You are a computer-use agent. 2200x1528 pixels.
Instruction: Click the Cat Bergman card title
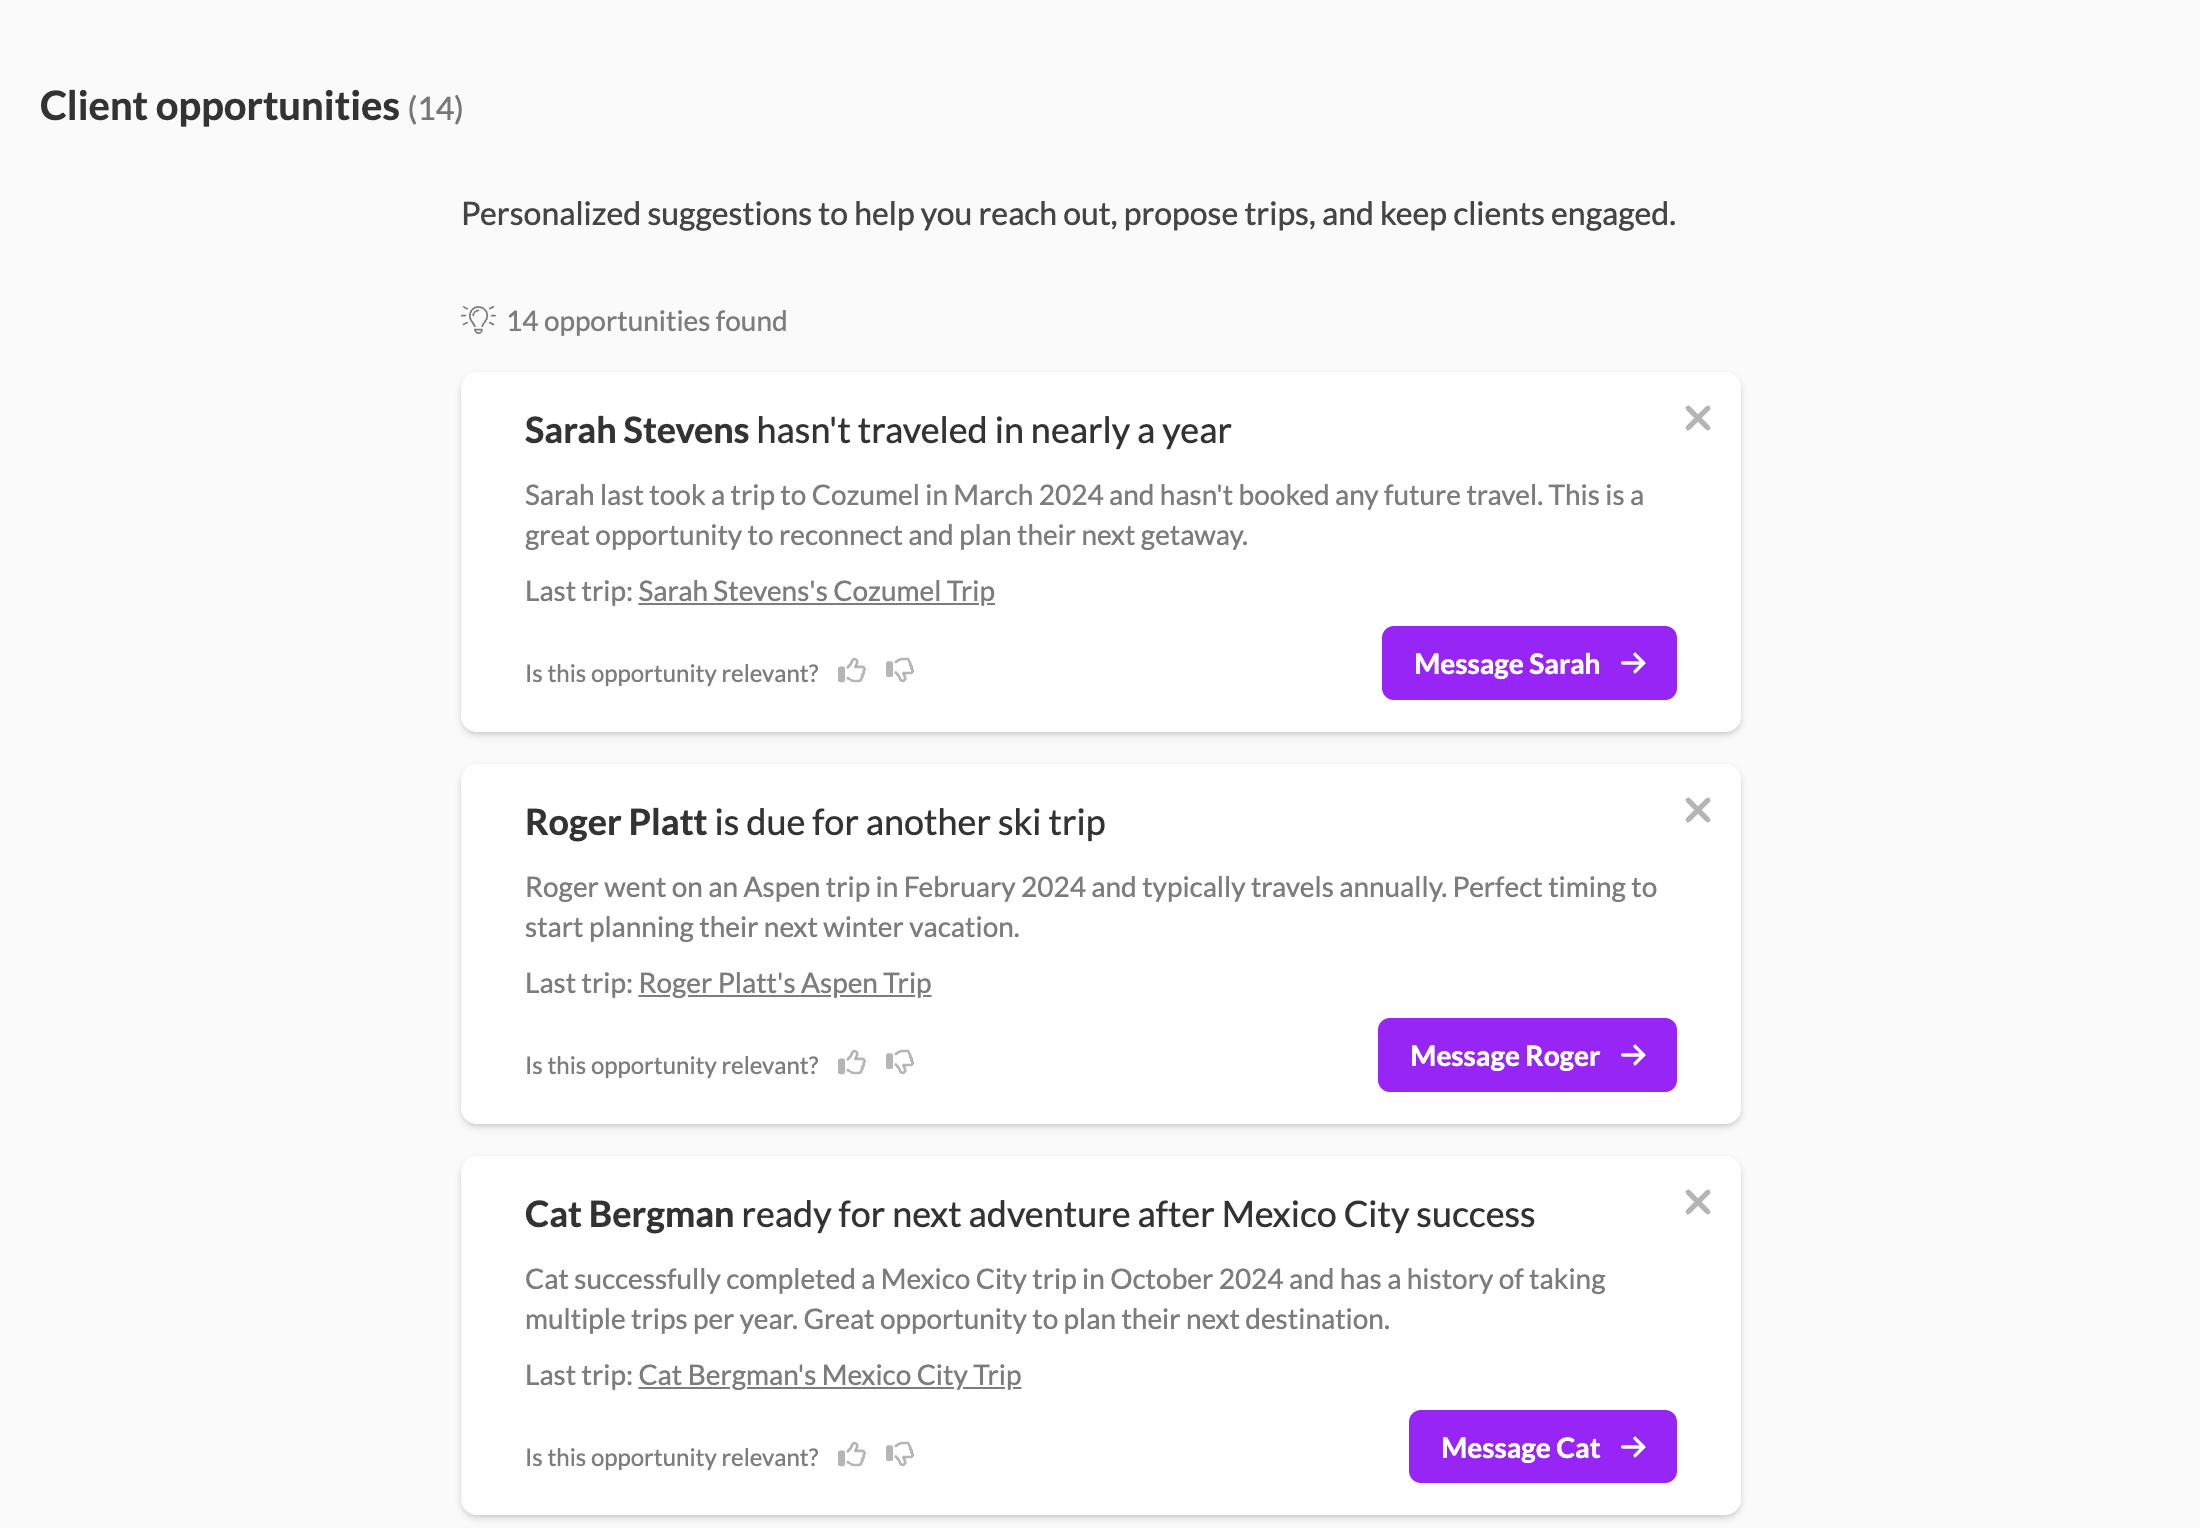(x=1029, y=1215)
